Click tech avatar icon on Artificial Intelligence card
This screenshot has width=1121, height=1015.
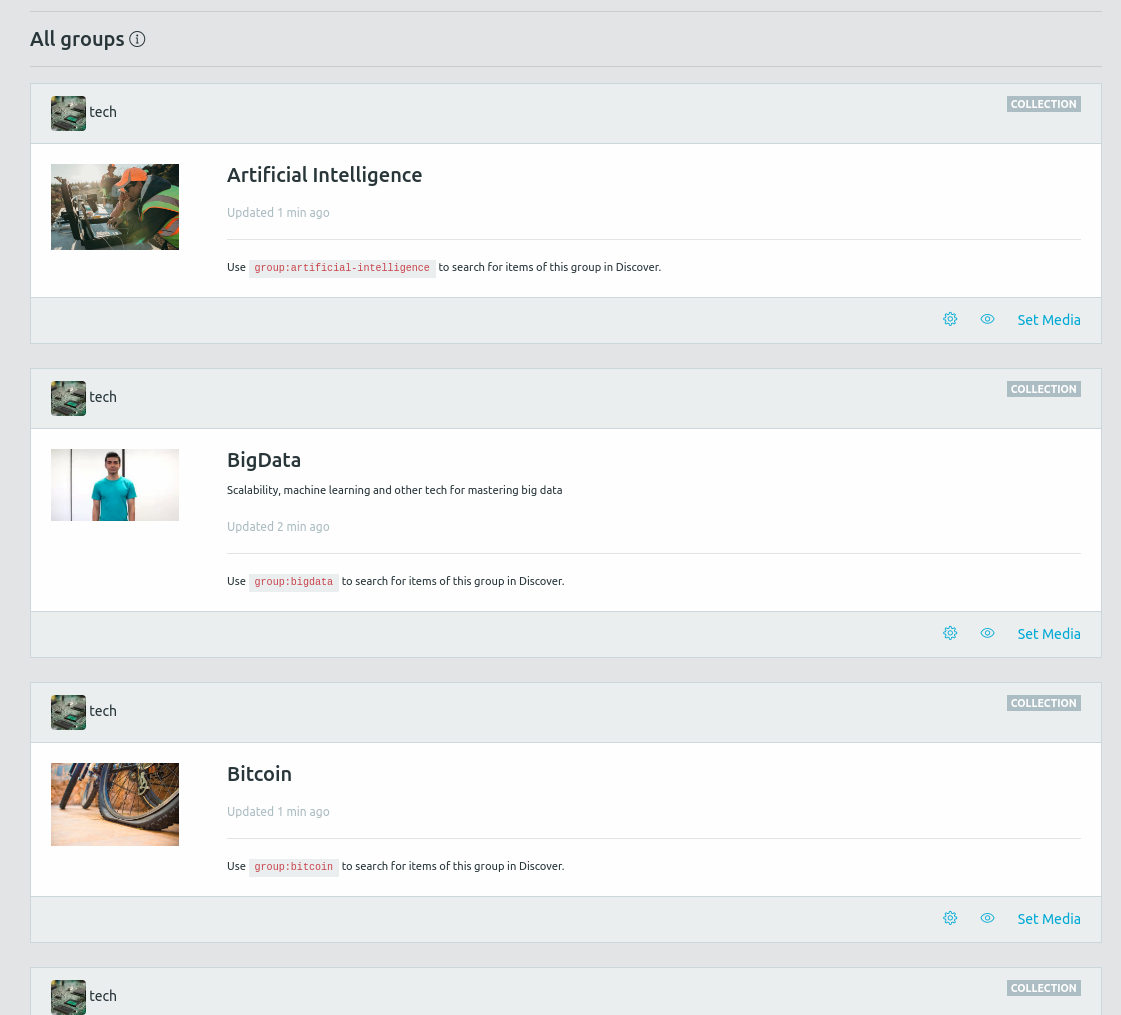point(68,113)
